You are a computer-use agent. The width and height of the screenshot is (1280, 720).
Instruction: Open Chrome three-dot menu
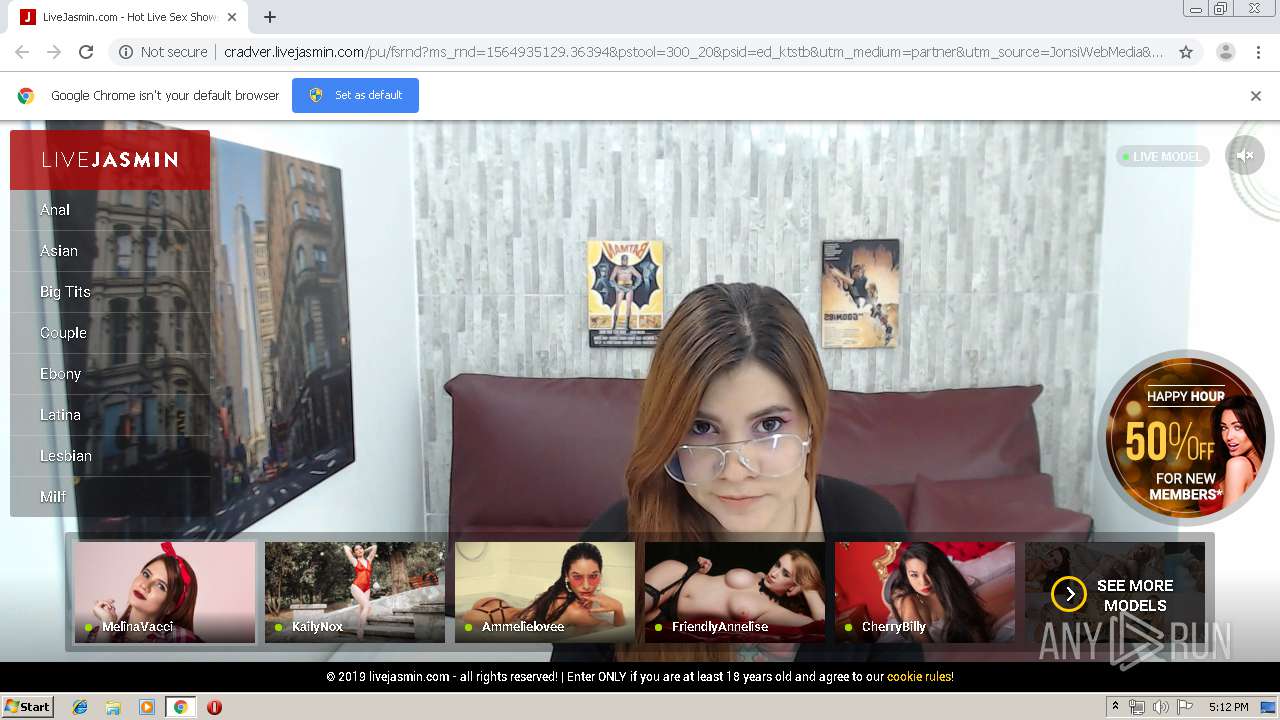tap(1258, 52)
